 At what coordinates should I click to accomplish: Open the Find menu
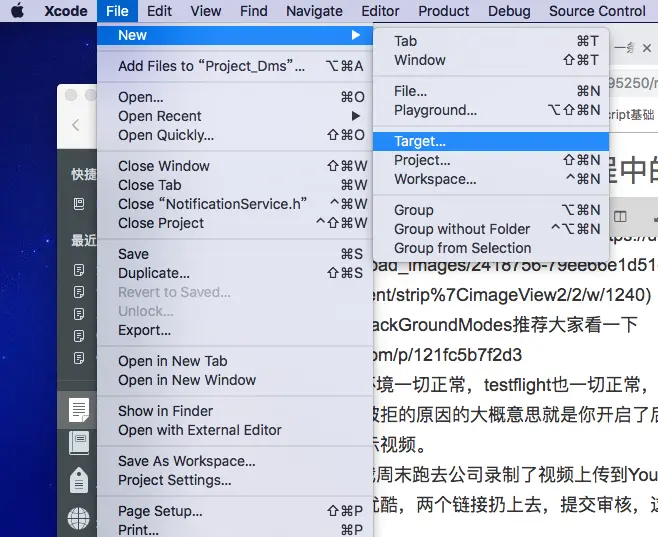click(253, 11)
